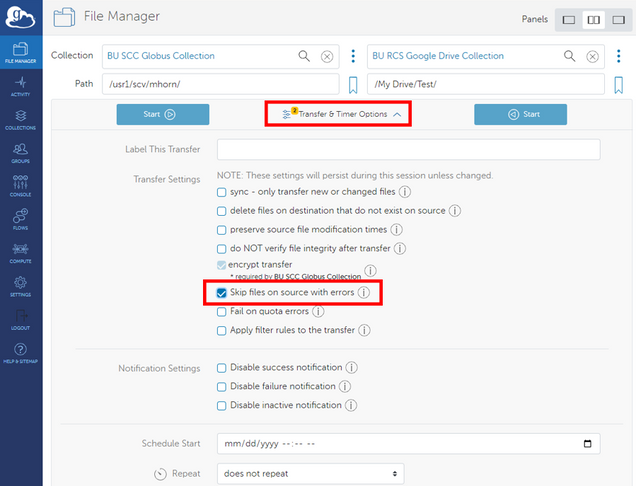Click the left path input field
The height and width of the screenshot is (486, 636).
coord(221,84)
